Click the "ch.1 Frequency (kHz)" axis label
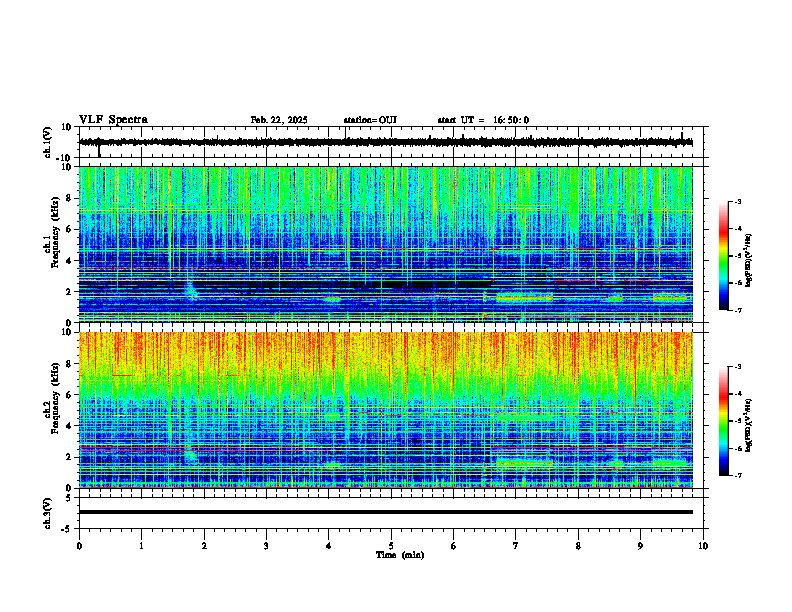The width and height of the screenshot is (792, 612). [52, 232]
